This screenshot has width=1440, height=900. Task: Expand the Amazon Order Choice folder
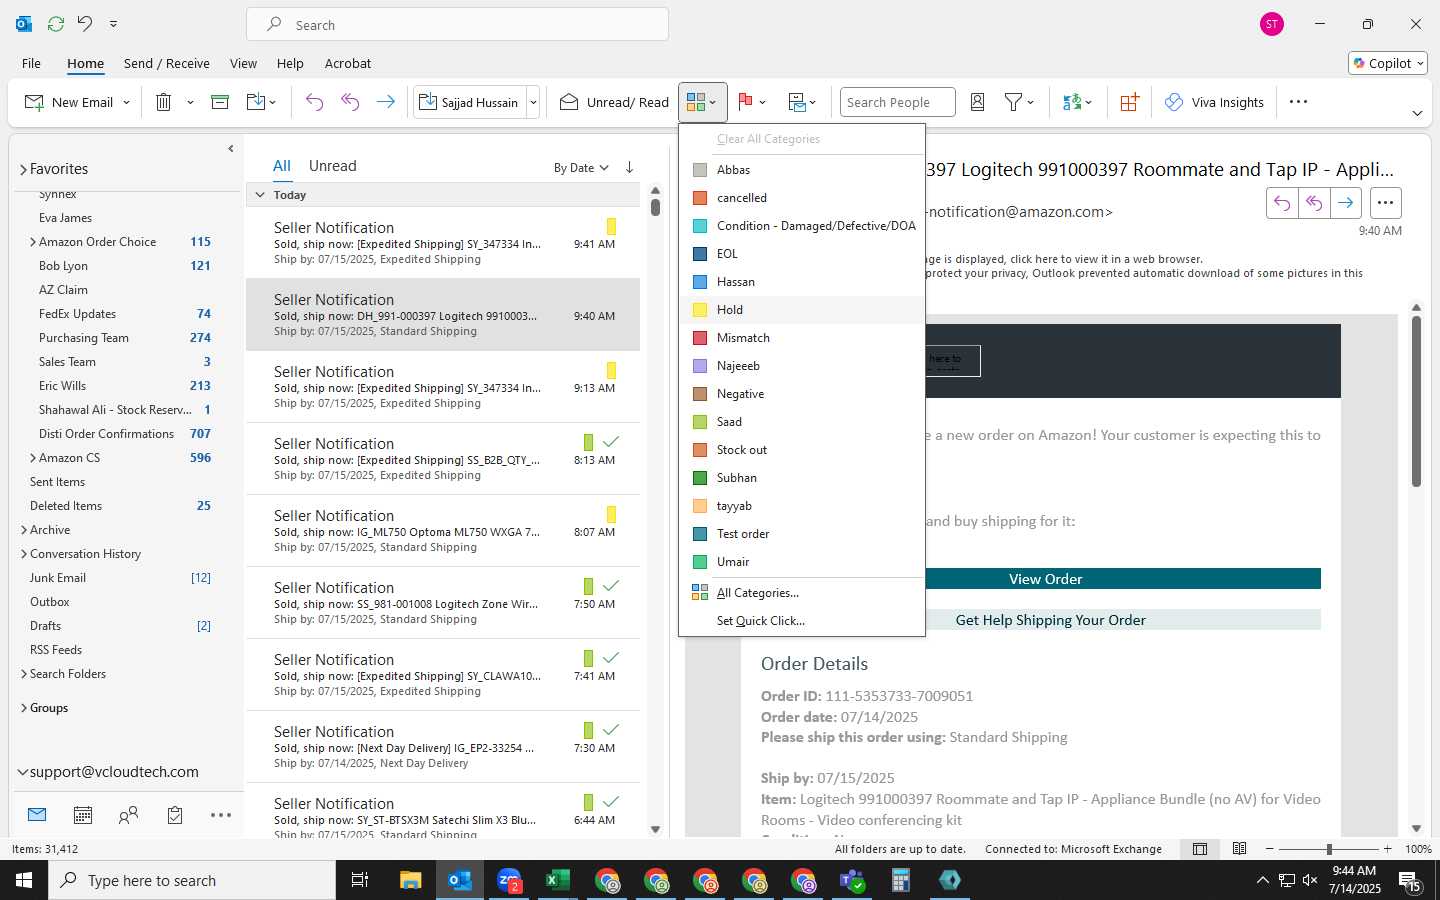point(33,242)
